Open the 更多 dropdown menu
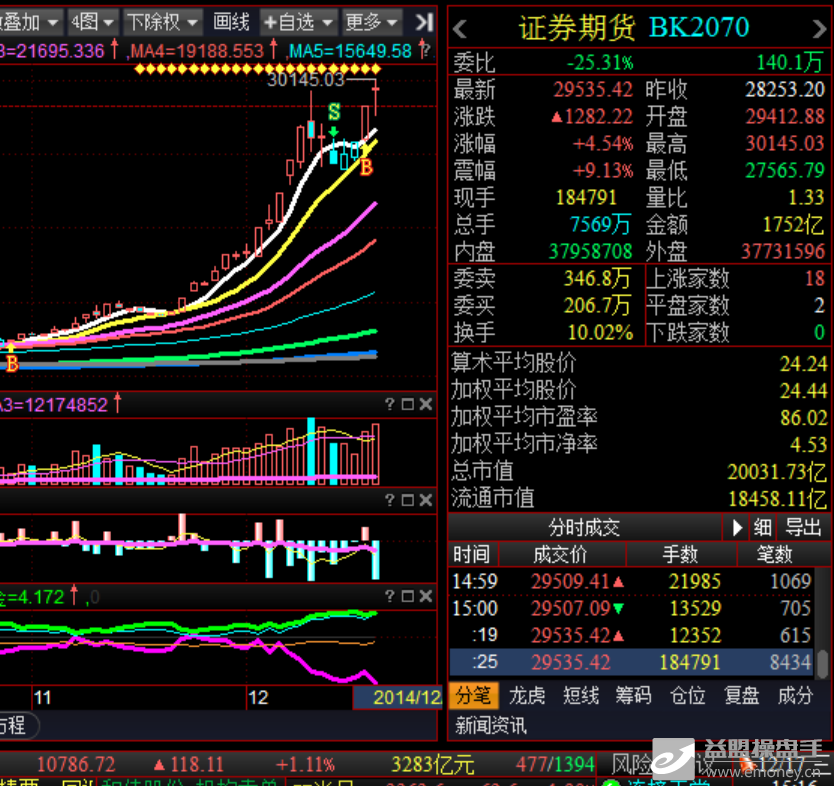 [371, 21]
